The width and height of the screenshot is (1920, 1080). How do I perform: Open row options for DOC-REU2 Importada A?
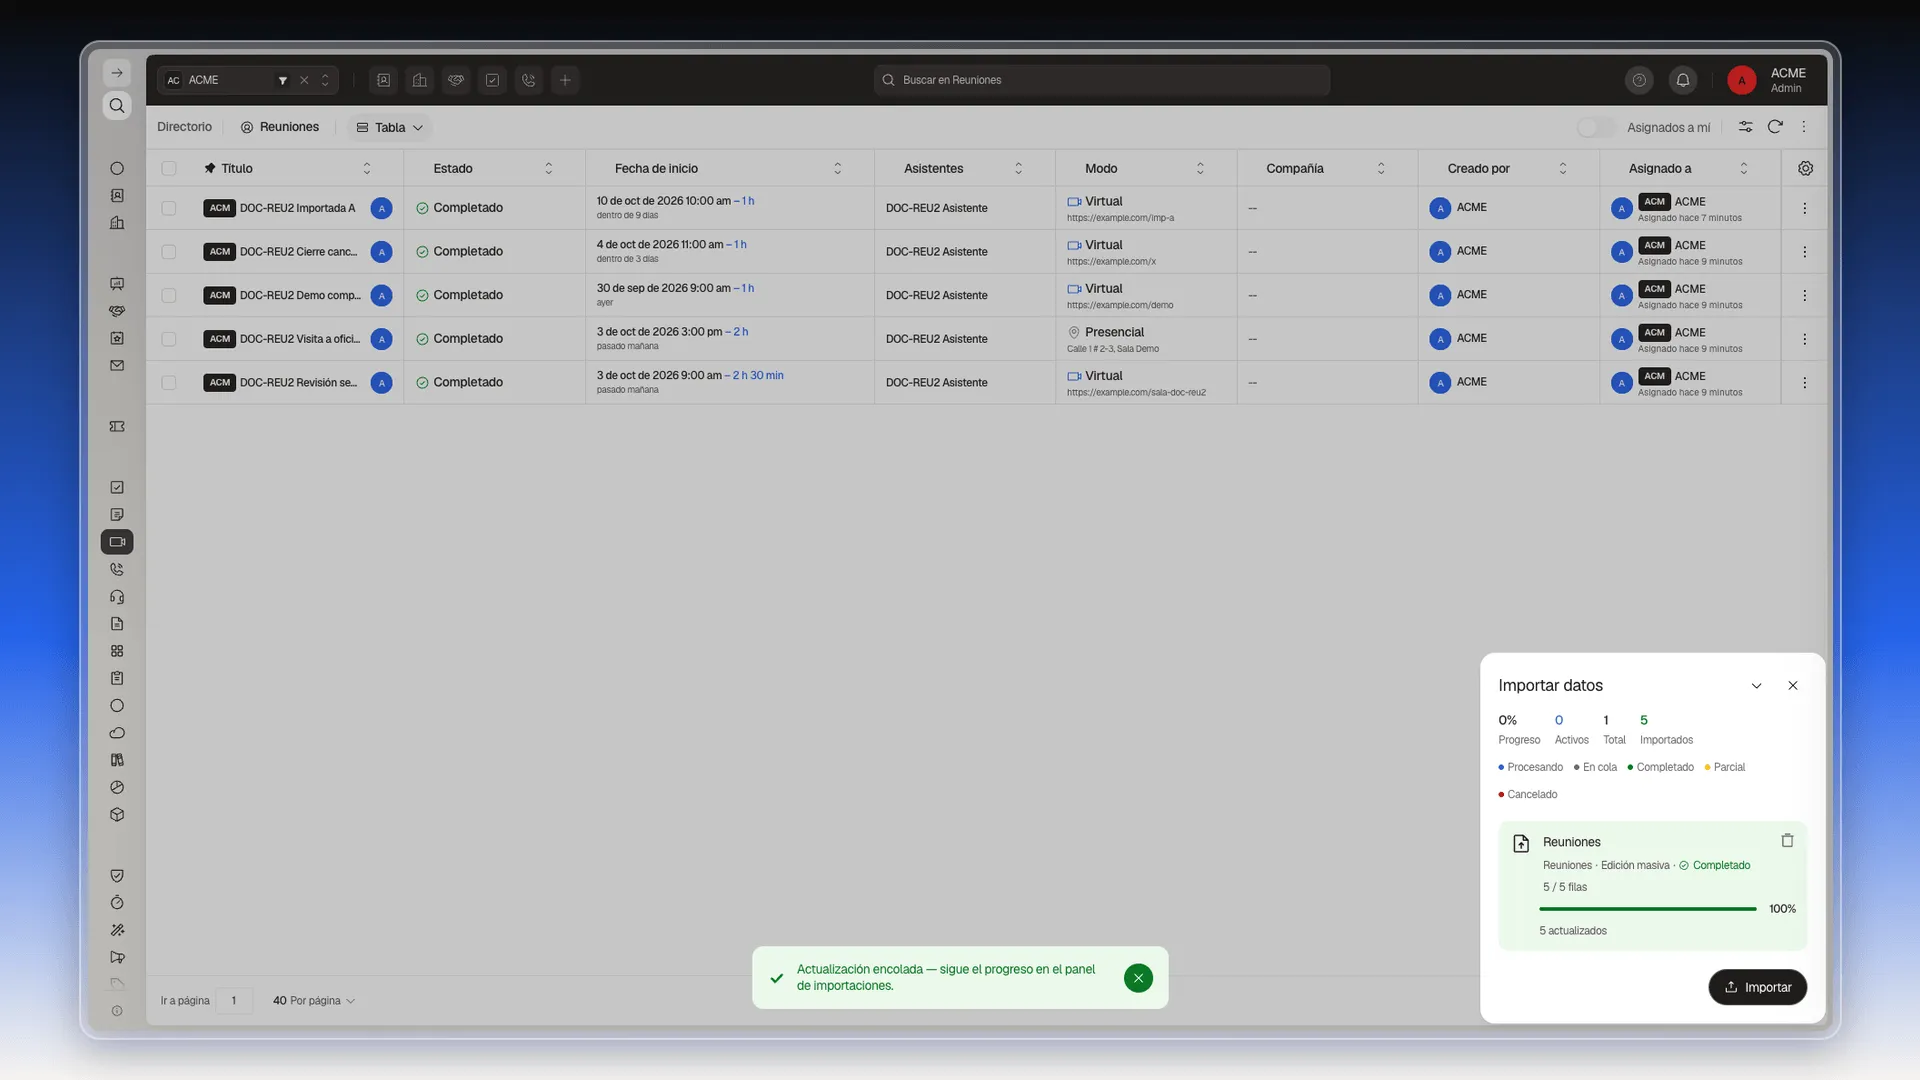coord(1804,208)
